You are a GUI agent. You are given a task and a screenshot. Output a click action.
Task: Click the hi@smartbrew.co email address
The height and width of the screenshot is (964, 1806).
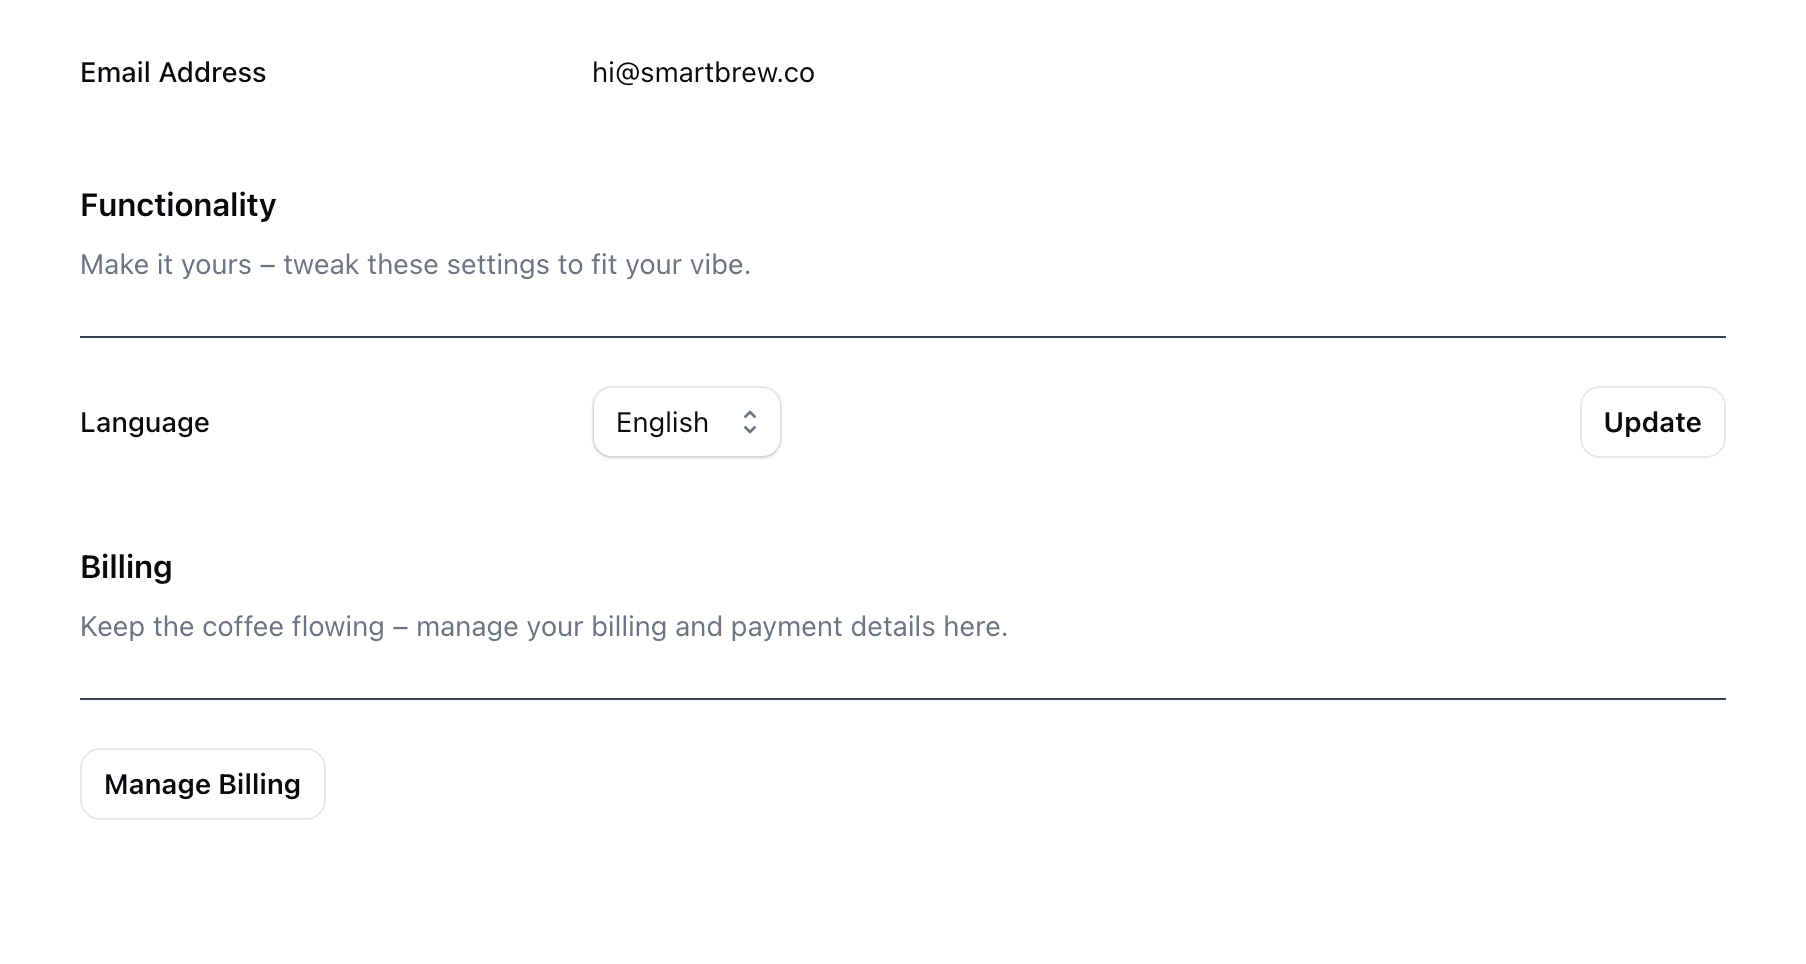coord(703,73)
